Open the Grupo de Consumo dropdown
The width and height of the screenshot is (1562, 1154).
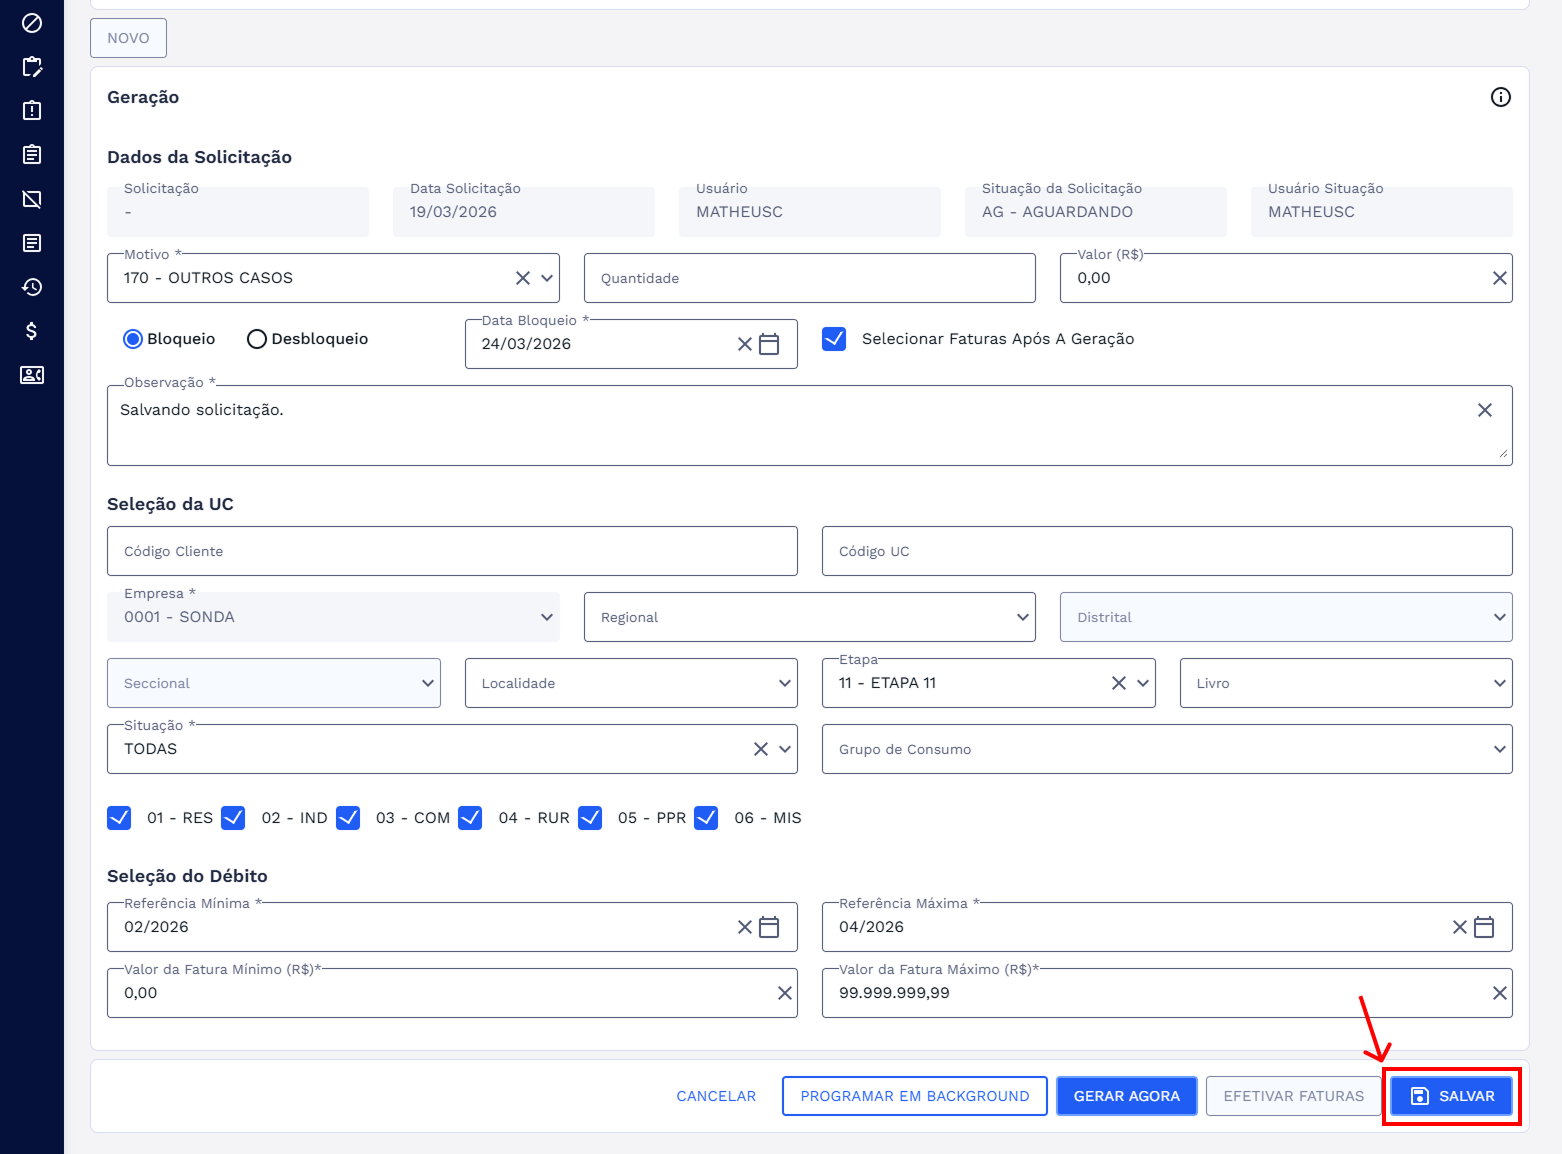point(1166,749)
